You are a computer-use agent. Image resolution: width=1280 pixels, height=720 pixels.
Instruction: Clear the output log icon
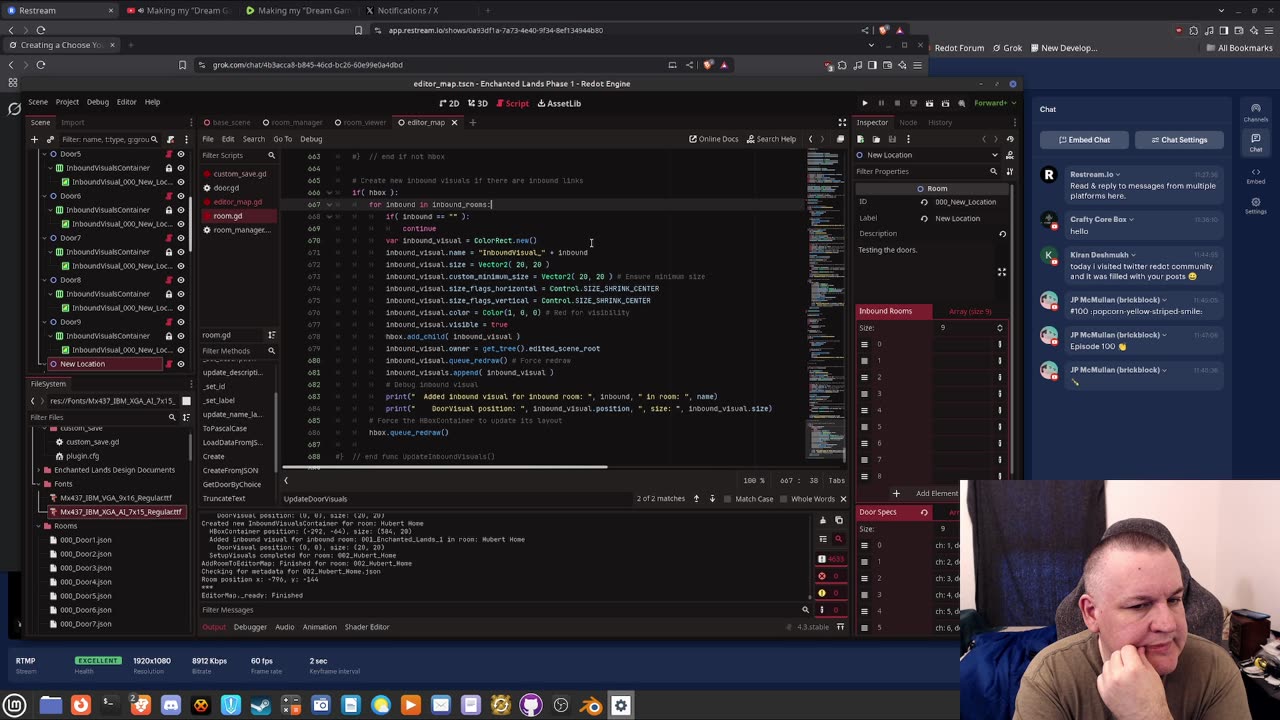click(823, 520)
